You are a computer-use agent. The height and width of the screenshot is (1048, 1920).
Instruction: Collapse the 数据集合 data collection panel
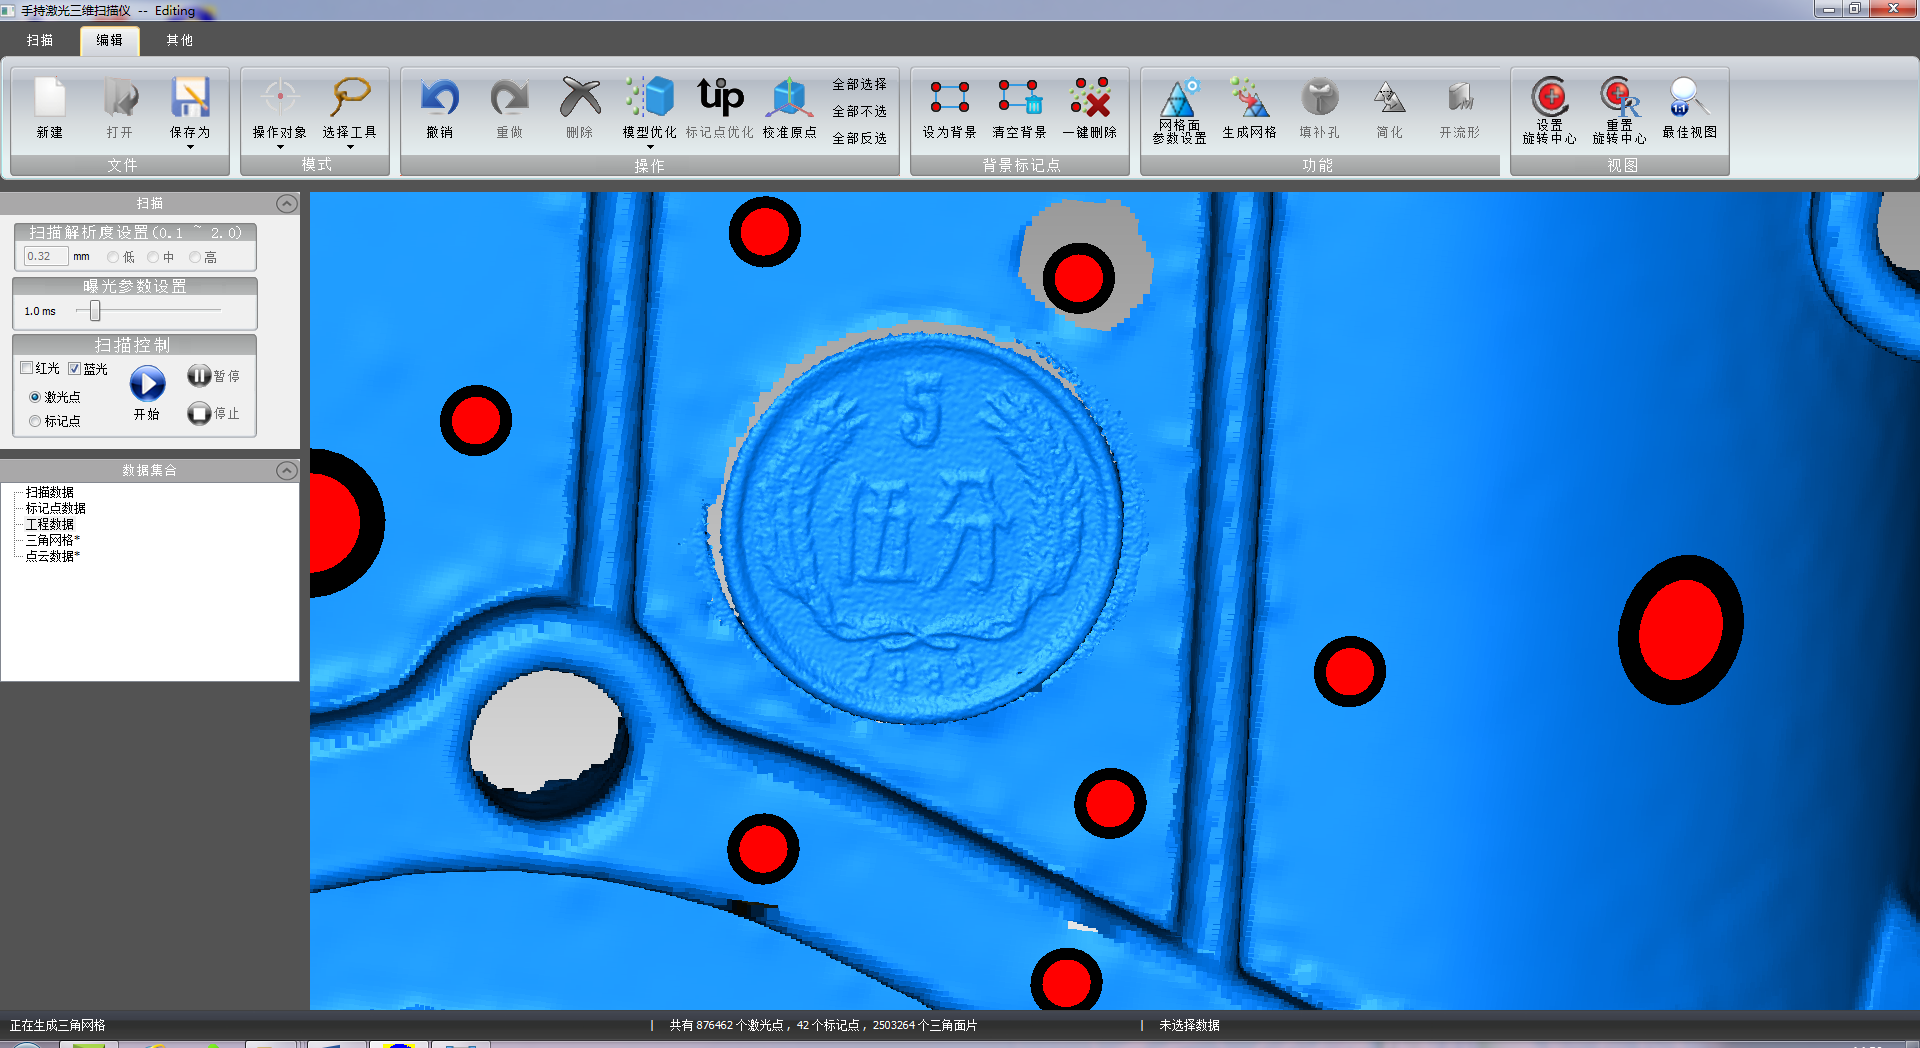[286, 470]
